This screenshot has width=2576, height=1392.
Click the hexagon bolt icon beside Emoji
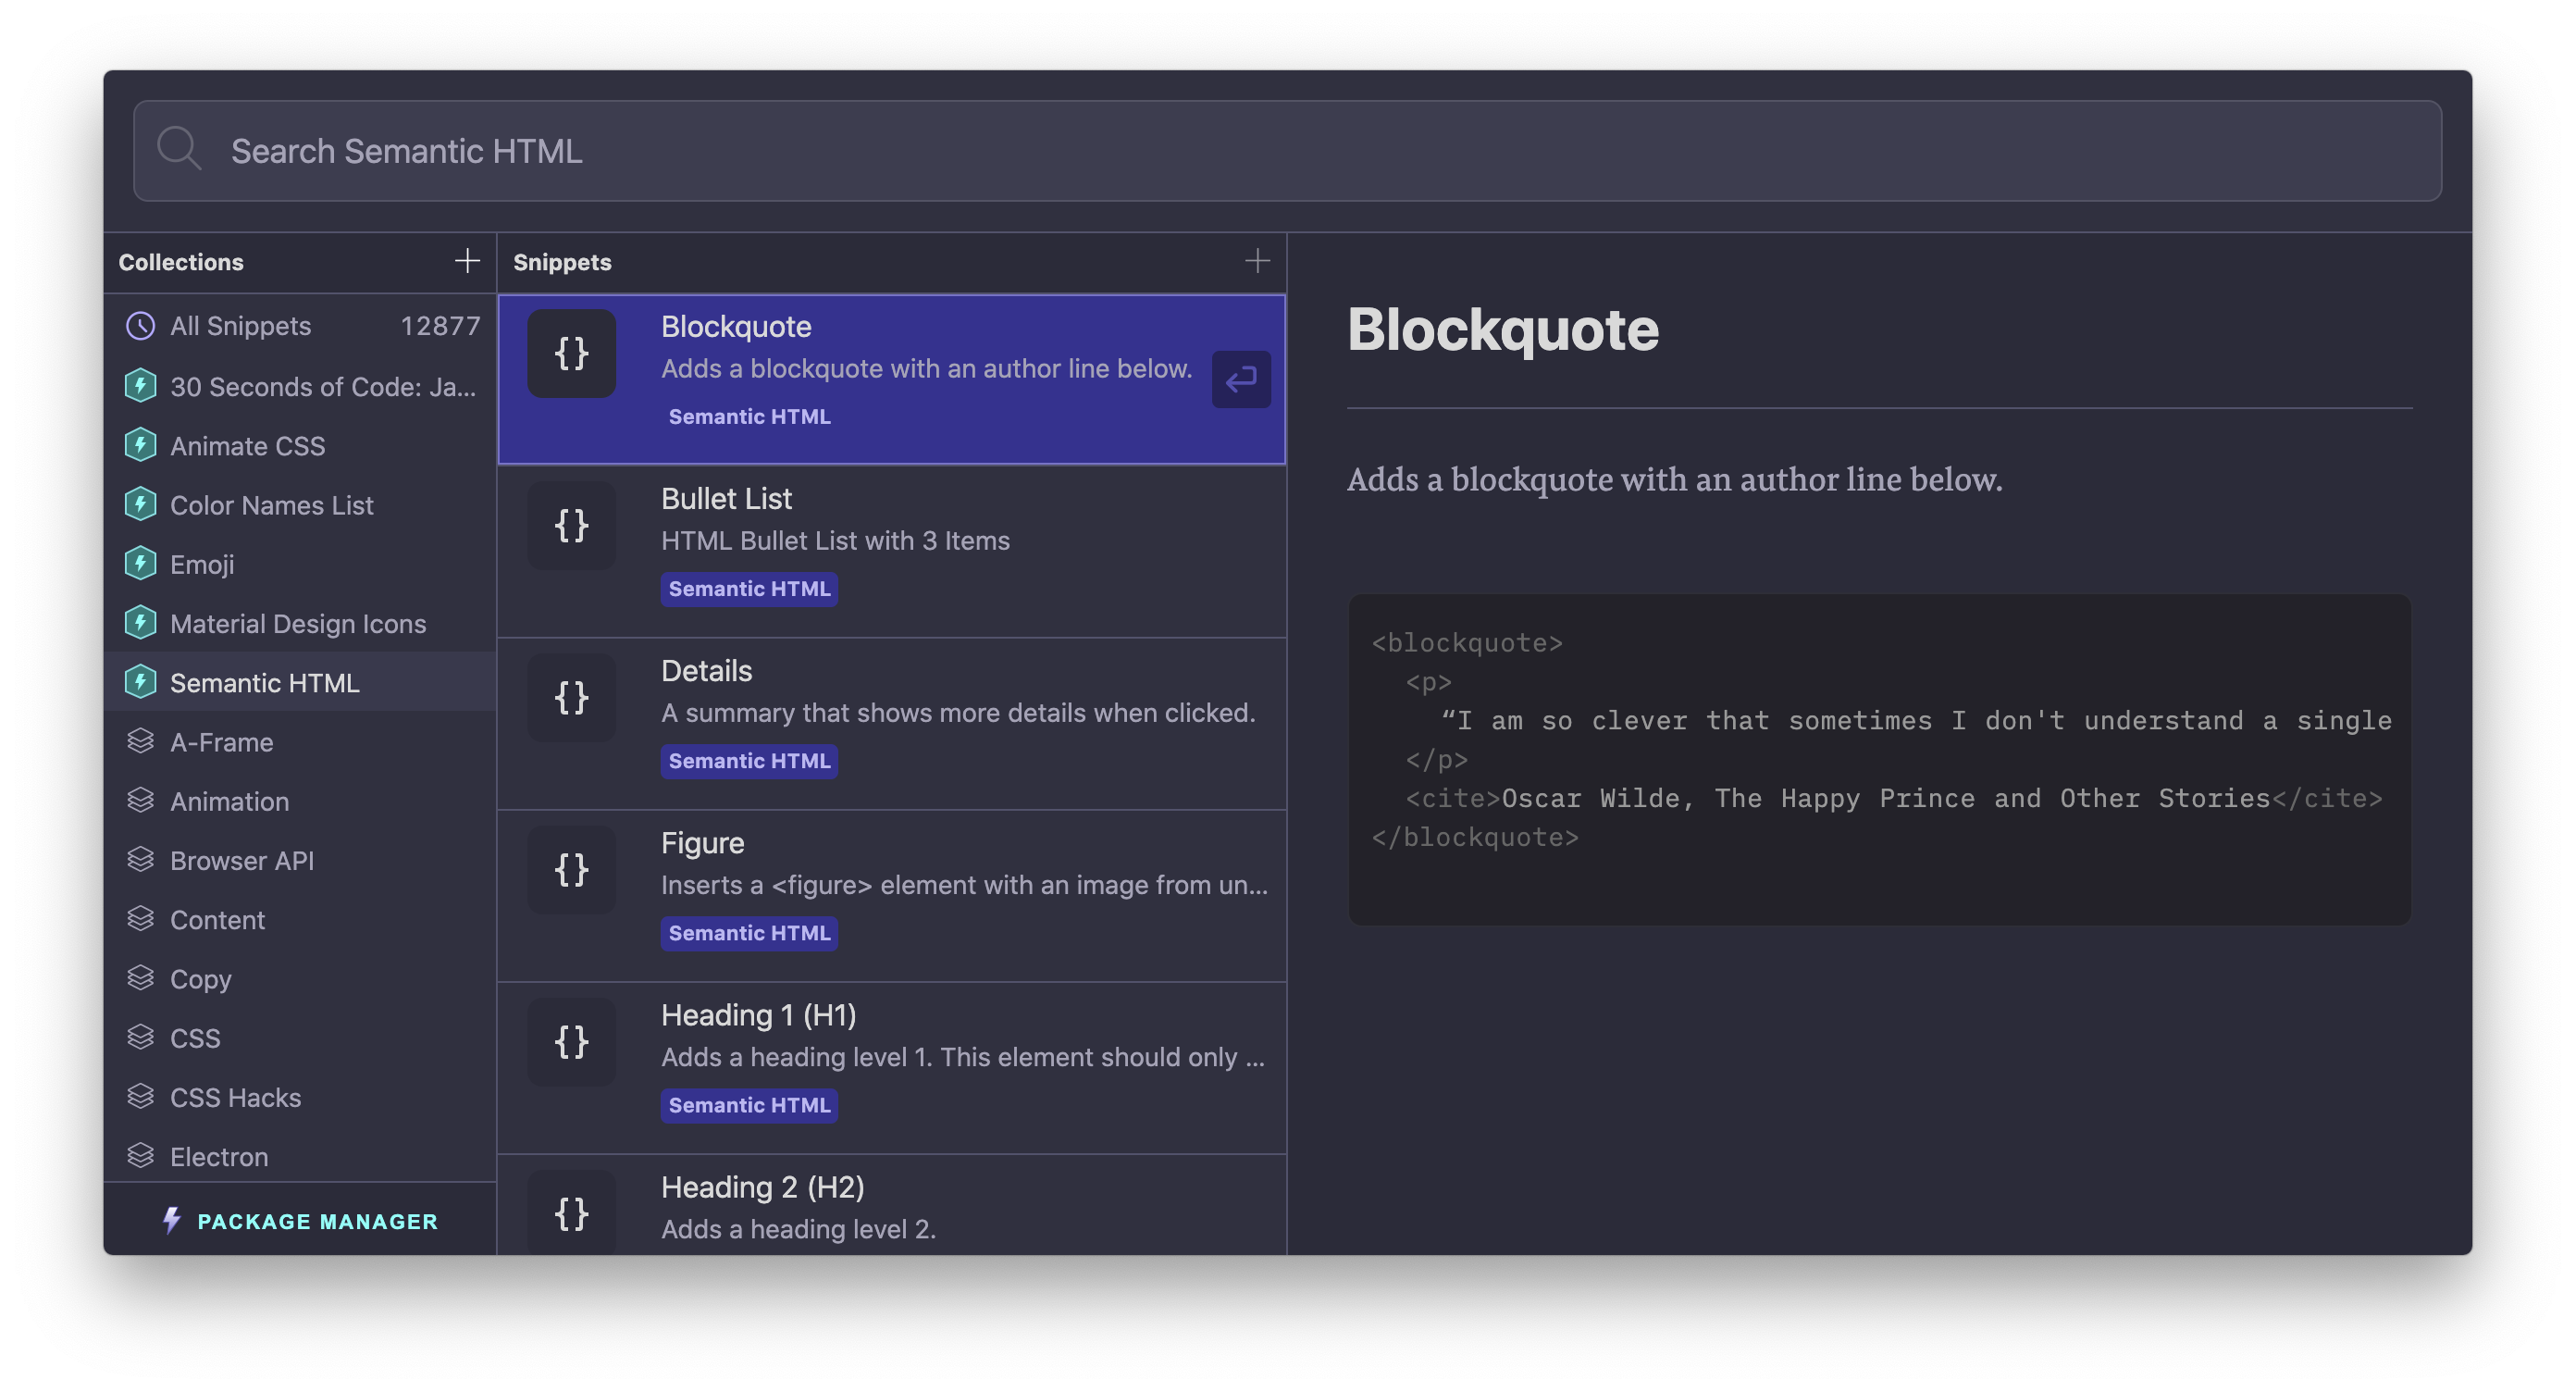coord(140,564)
